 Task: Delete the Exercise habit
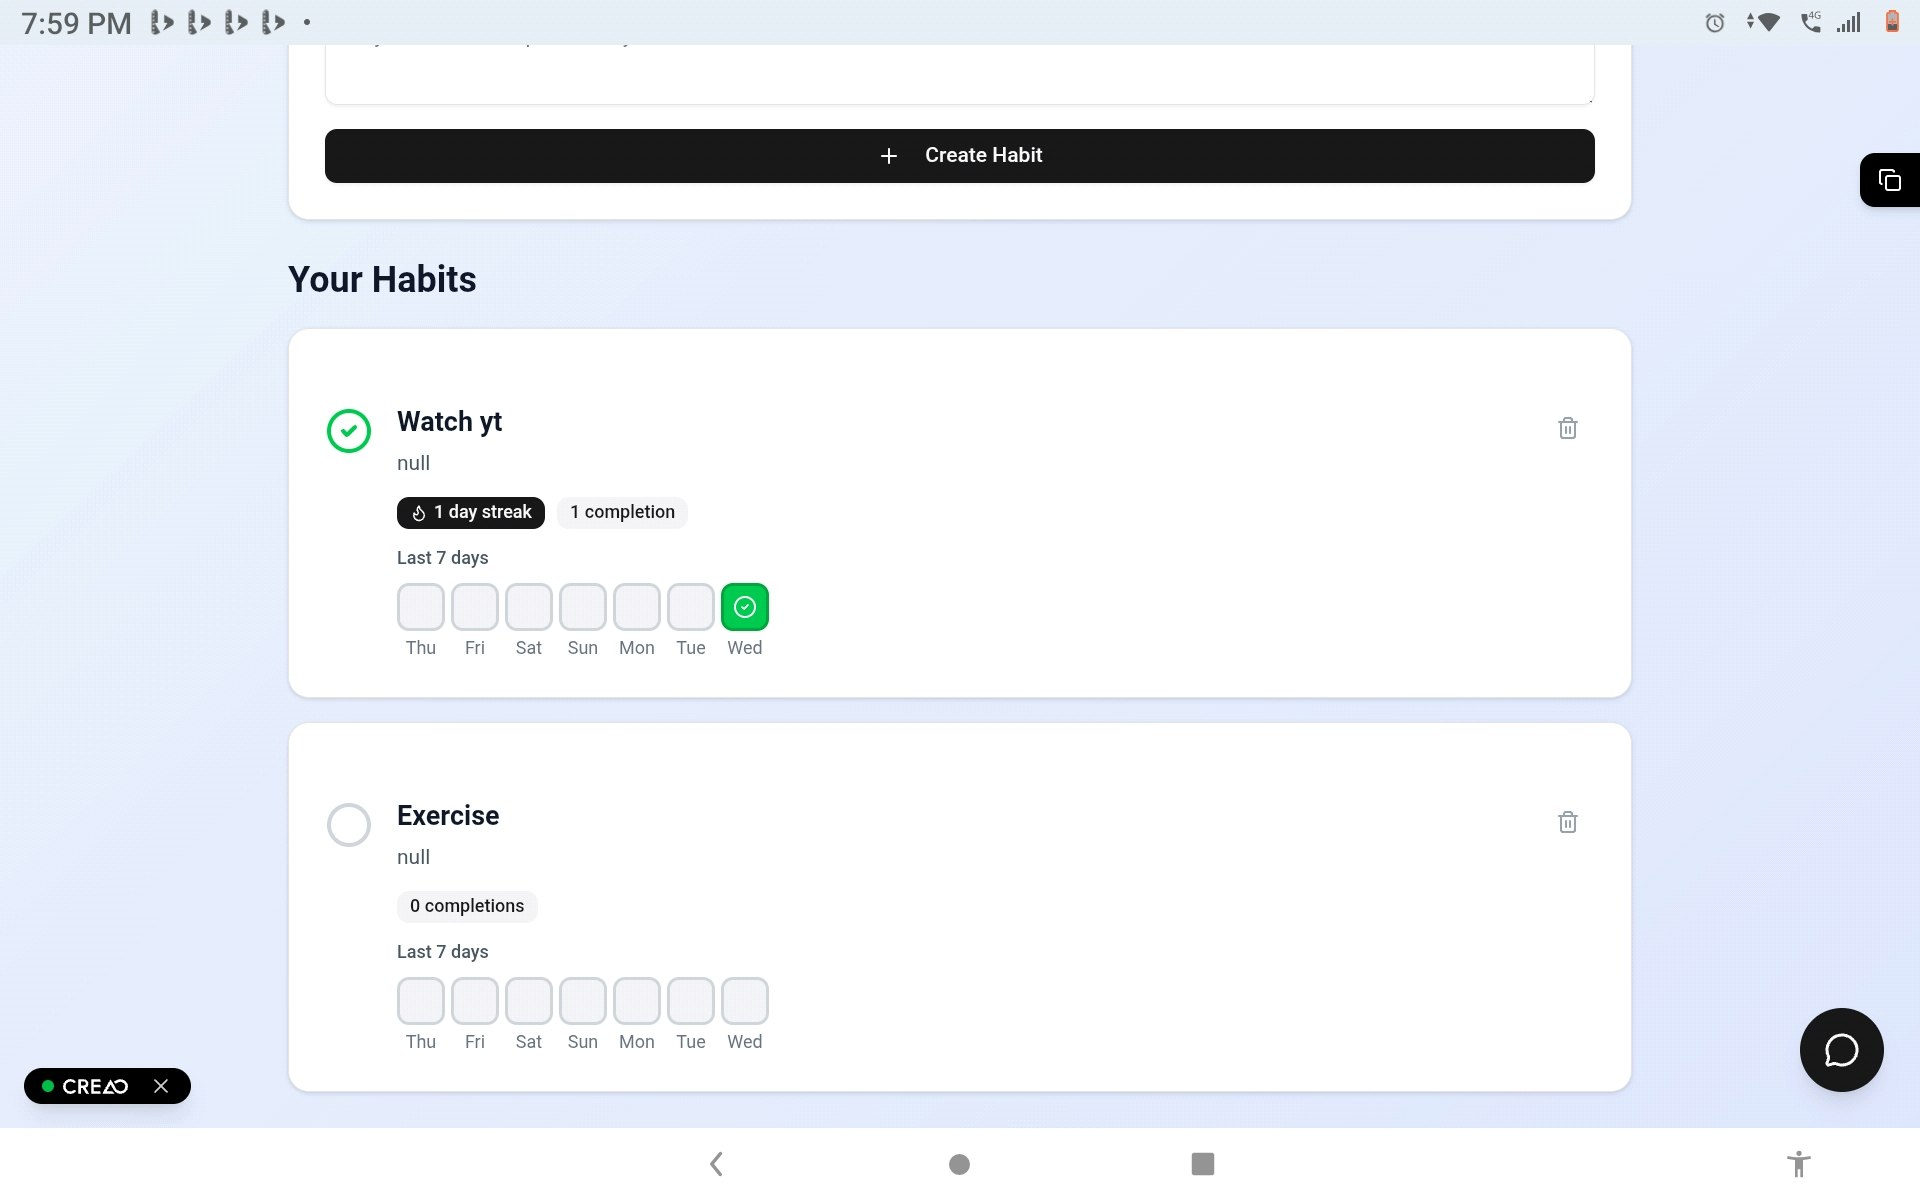(x=1567, y=821)
